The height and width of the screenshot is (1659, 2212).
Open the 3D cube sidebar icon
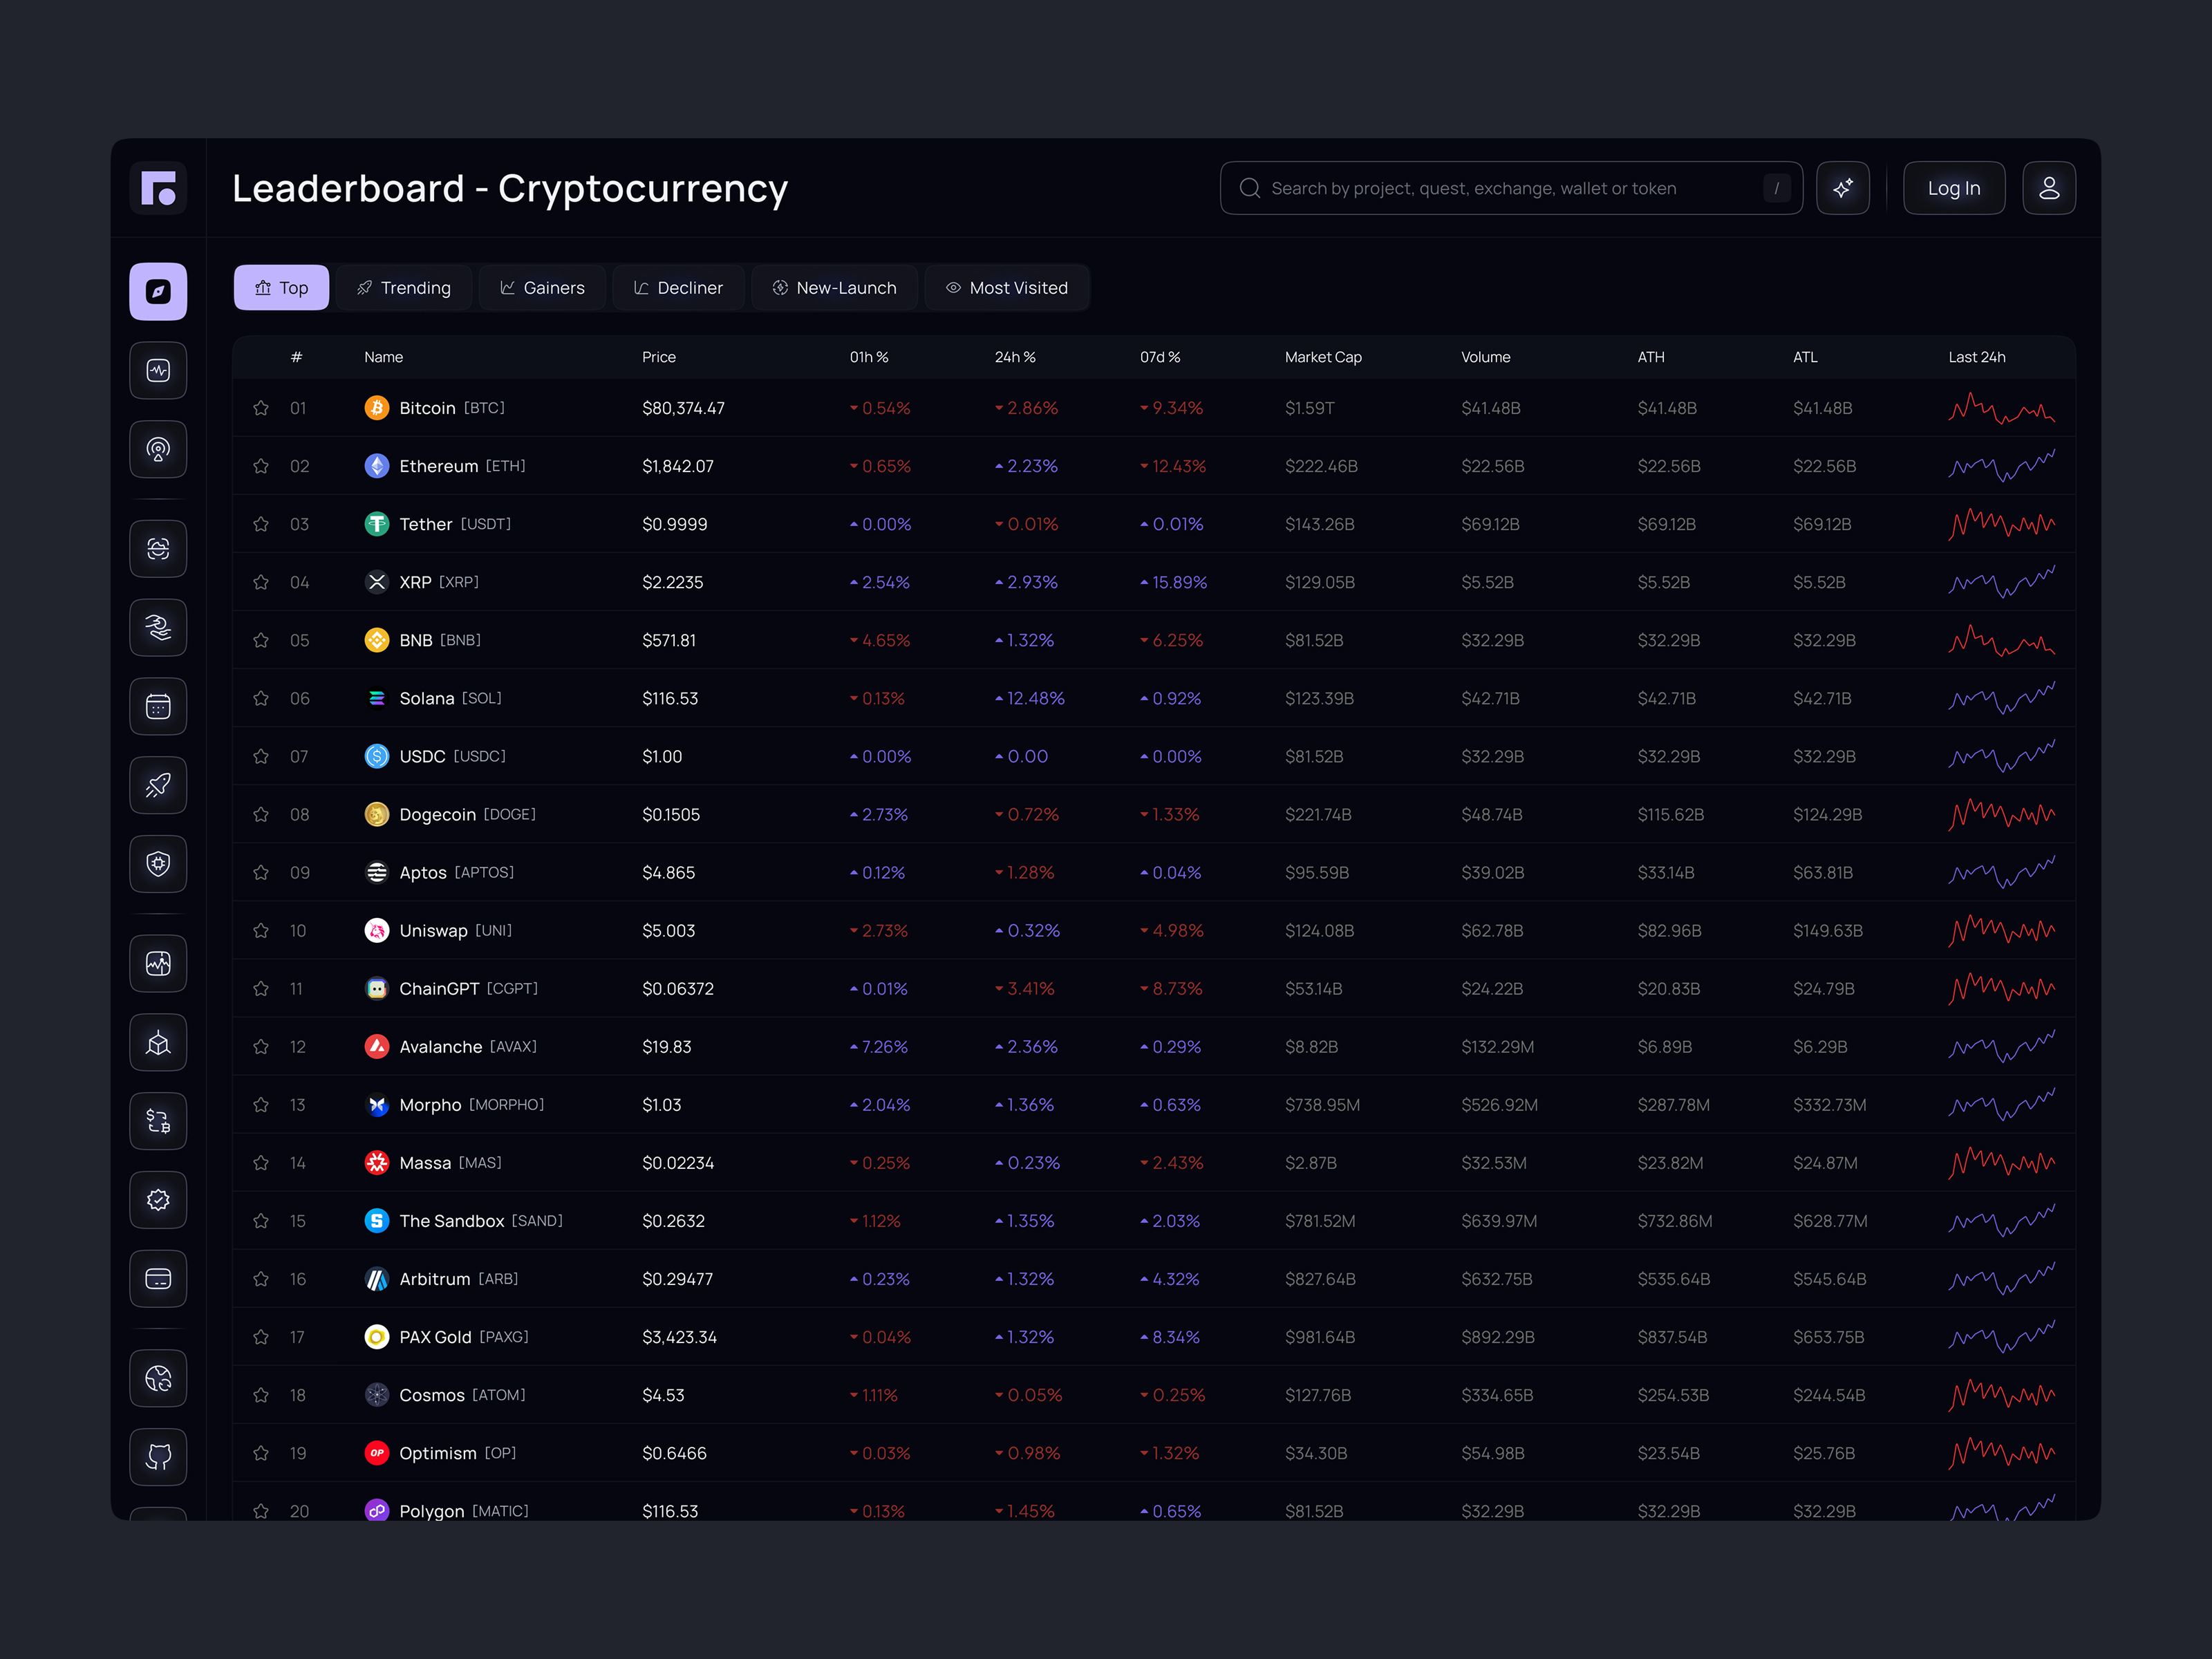point(158,1042)
